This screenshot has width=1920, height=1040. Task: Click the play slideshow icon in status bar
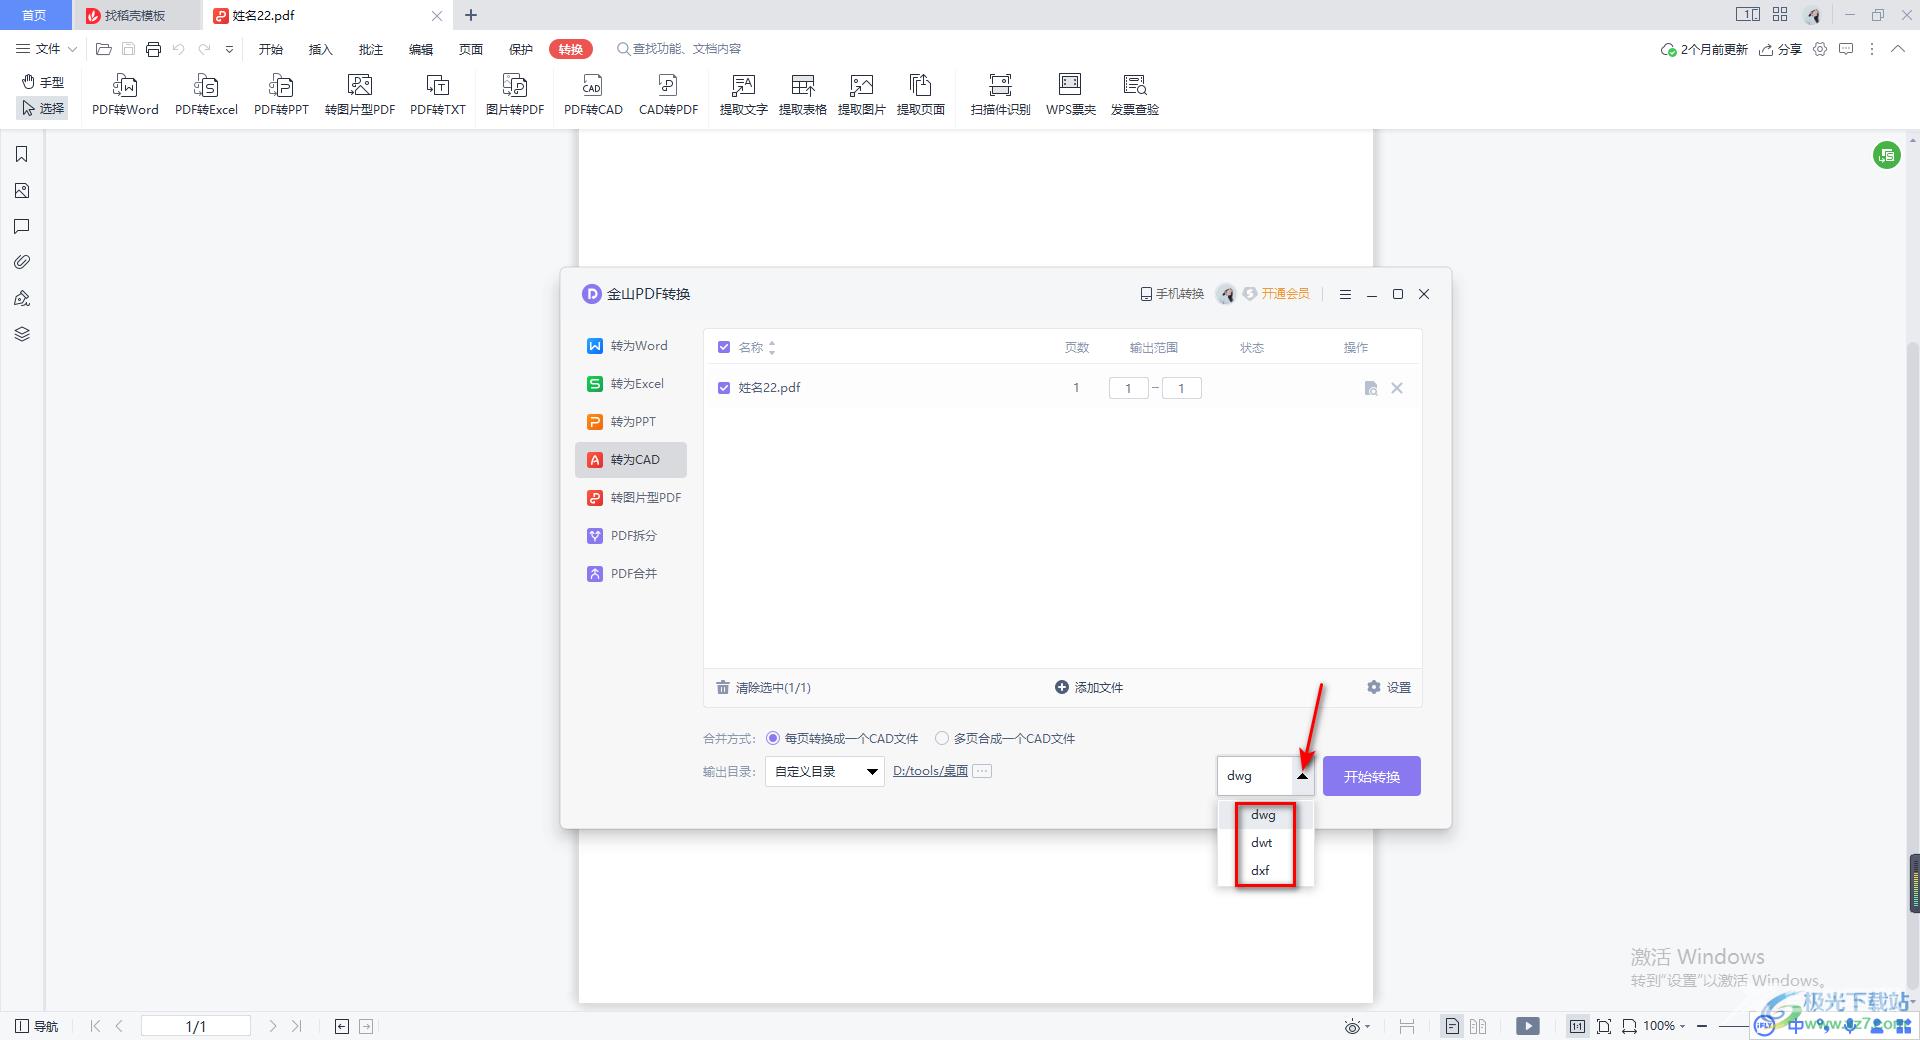[1528, 1026]
